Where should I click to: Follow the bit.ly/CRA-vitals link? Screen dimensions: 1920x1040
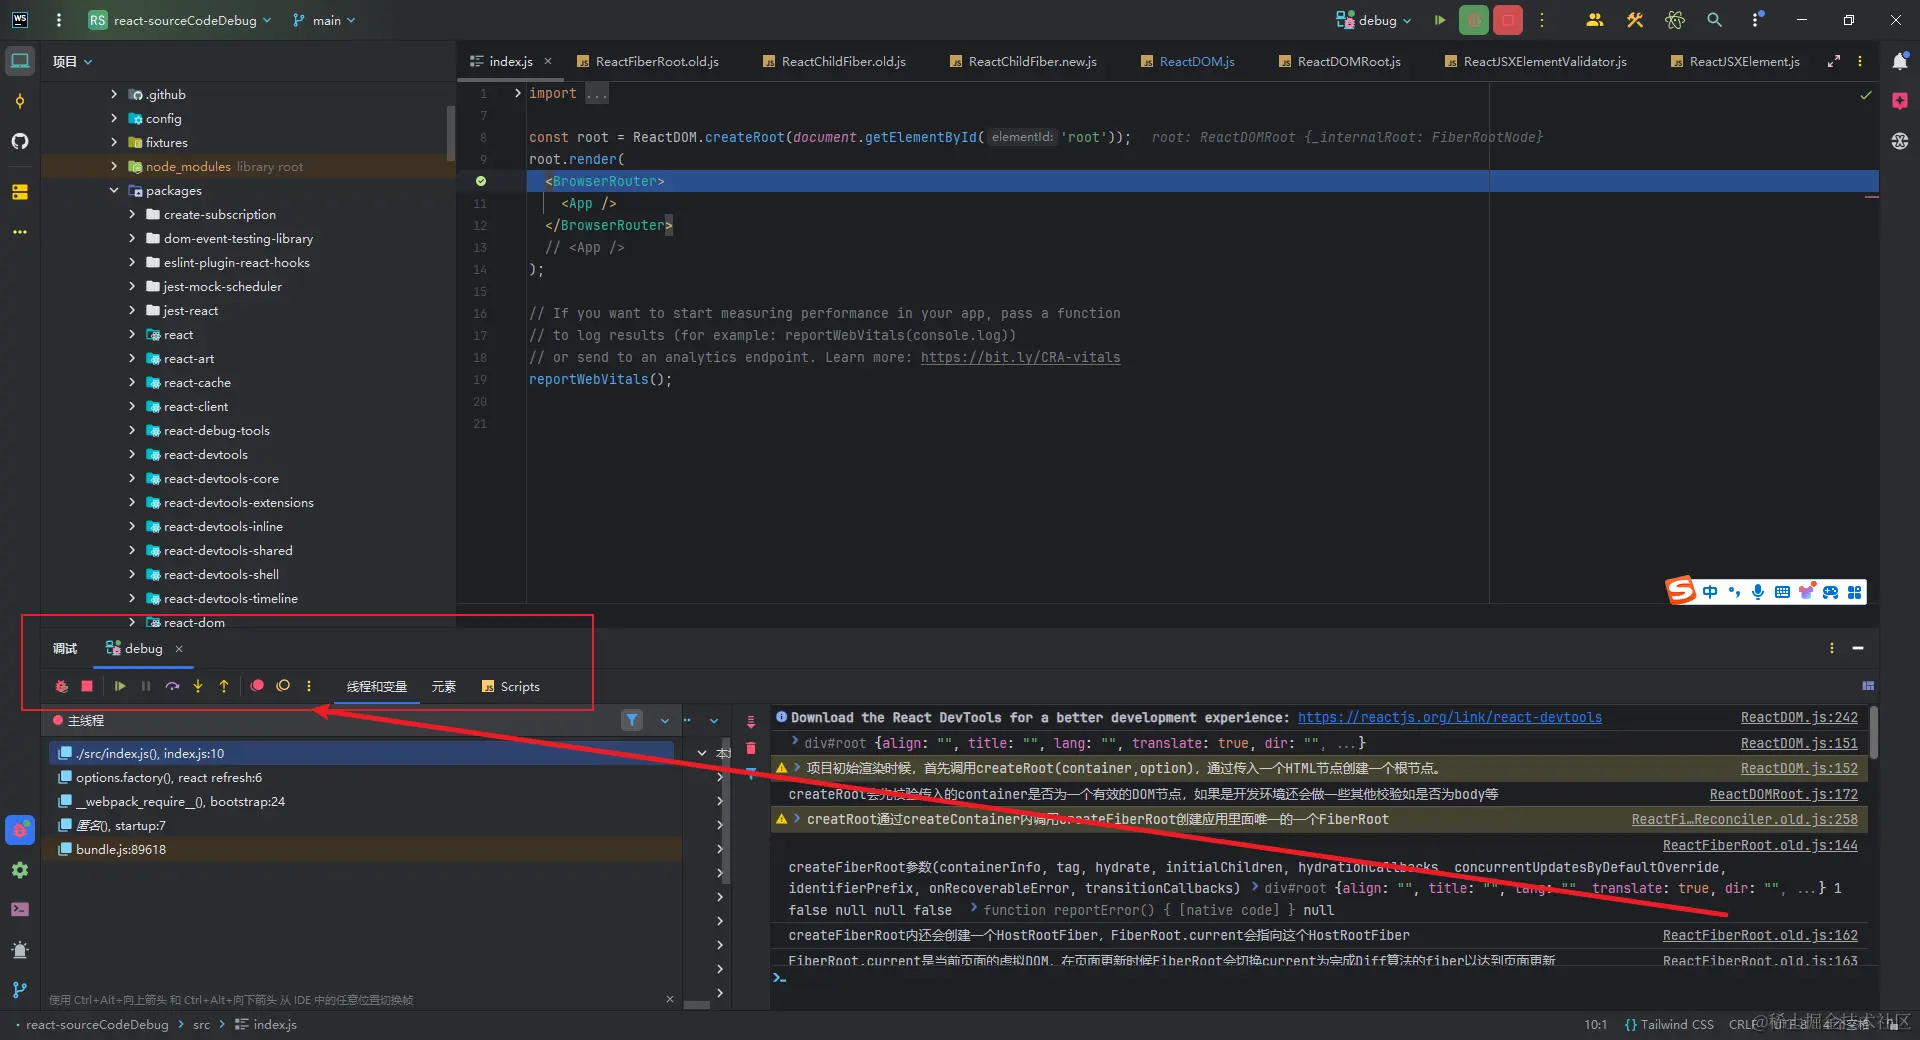click(1020, 357)
